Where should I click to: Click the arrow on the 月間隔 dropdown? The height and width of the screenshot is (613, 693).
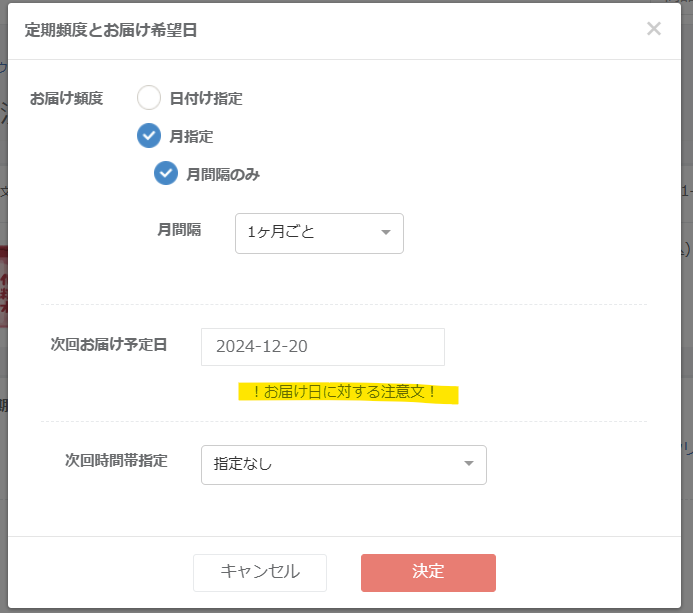pos(386,233)
